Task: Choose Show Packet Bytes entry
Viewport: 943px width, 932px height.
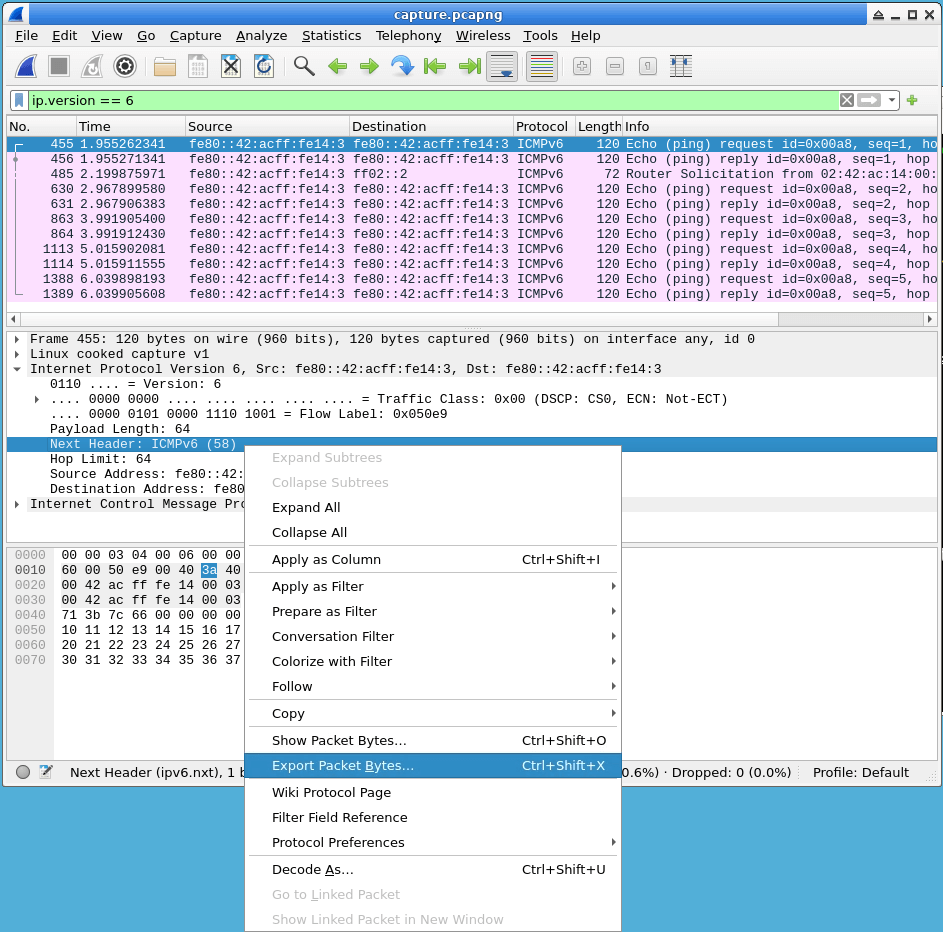Action: coord(433,741)
